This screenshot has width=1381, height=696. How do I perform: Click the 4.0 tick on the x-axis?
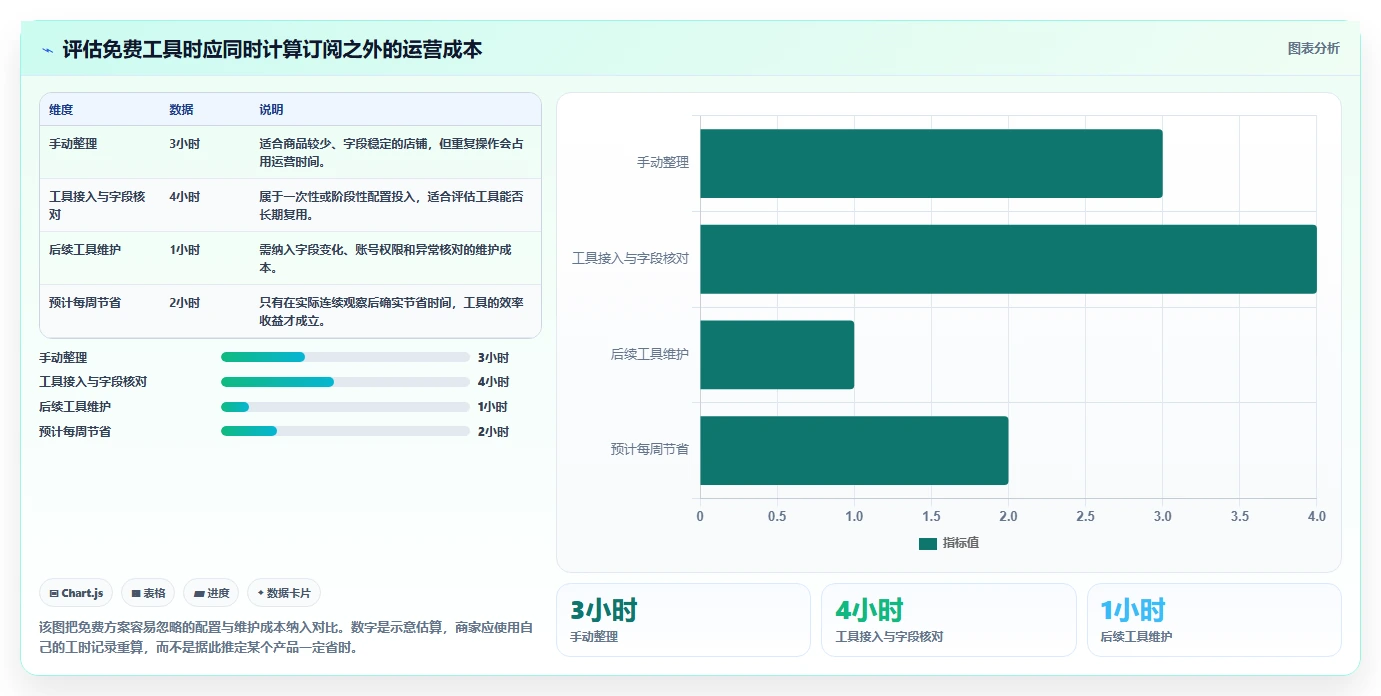1316,516
